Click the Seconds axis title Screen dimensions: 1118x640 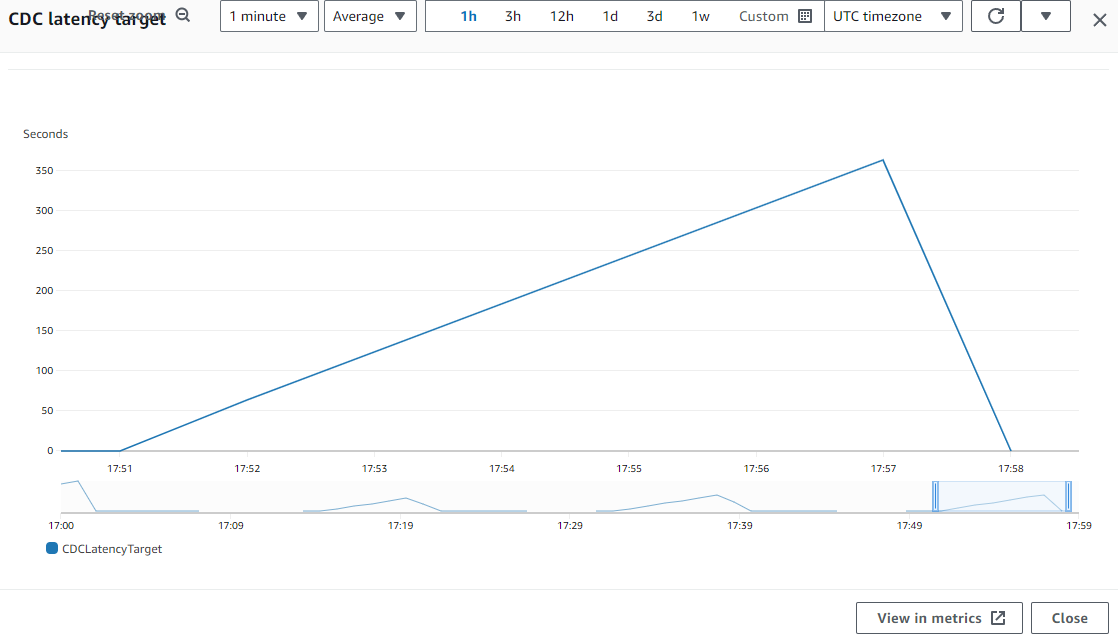tap(46, 134)
